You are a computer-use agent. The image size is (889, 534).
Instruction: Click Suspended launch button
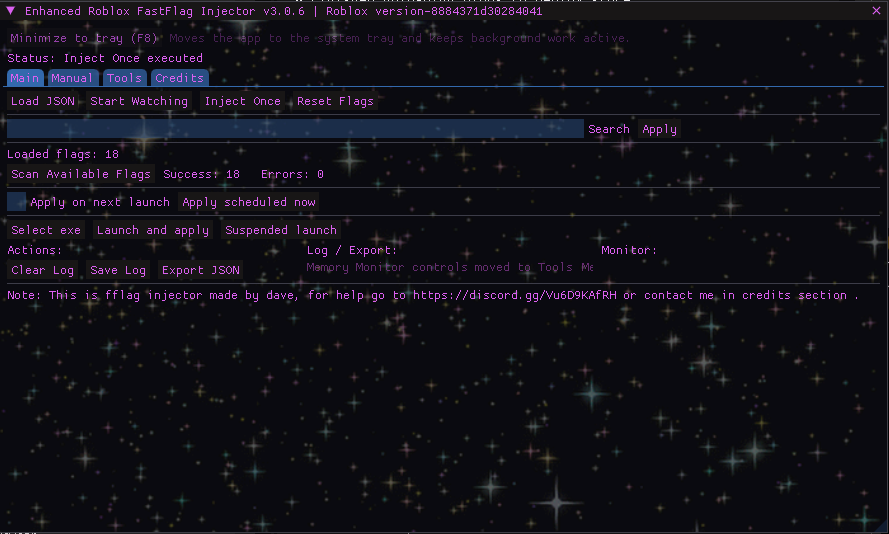pos(281,230)
